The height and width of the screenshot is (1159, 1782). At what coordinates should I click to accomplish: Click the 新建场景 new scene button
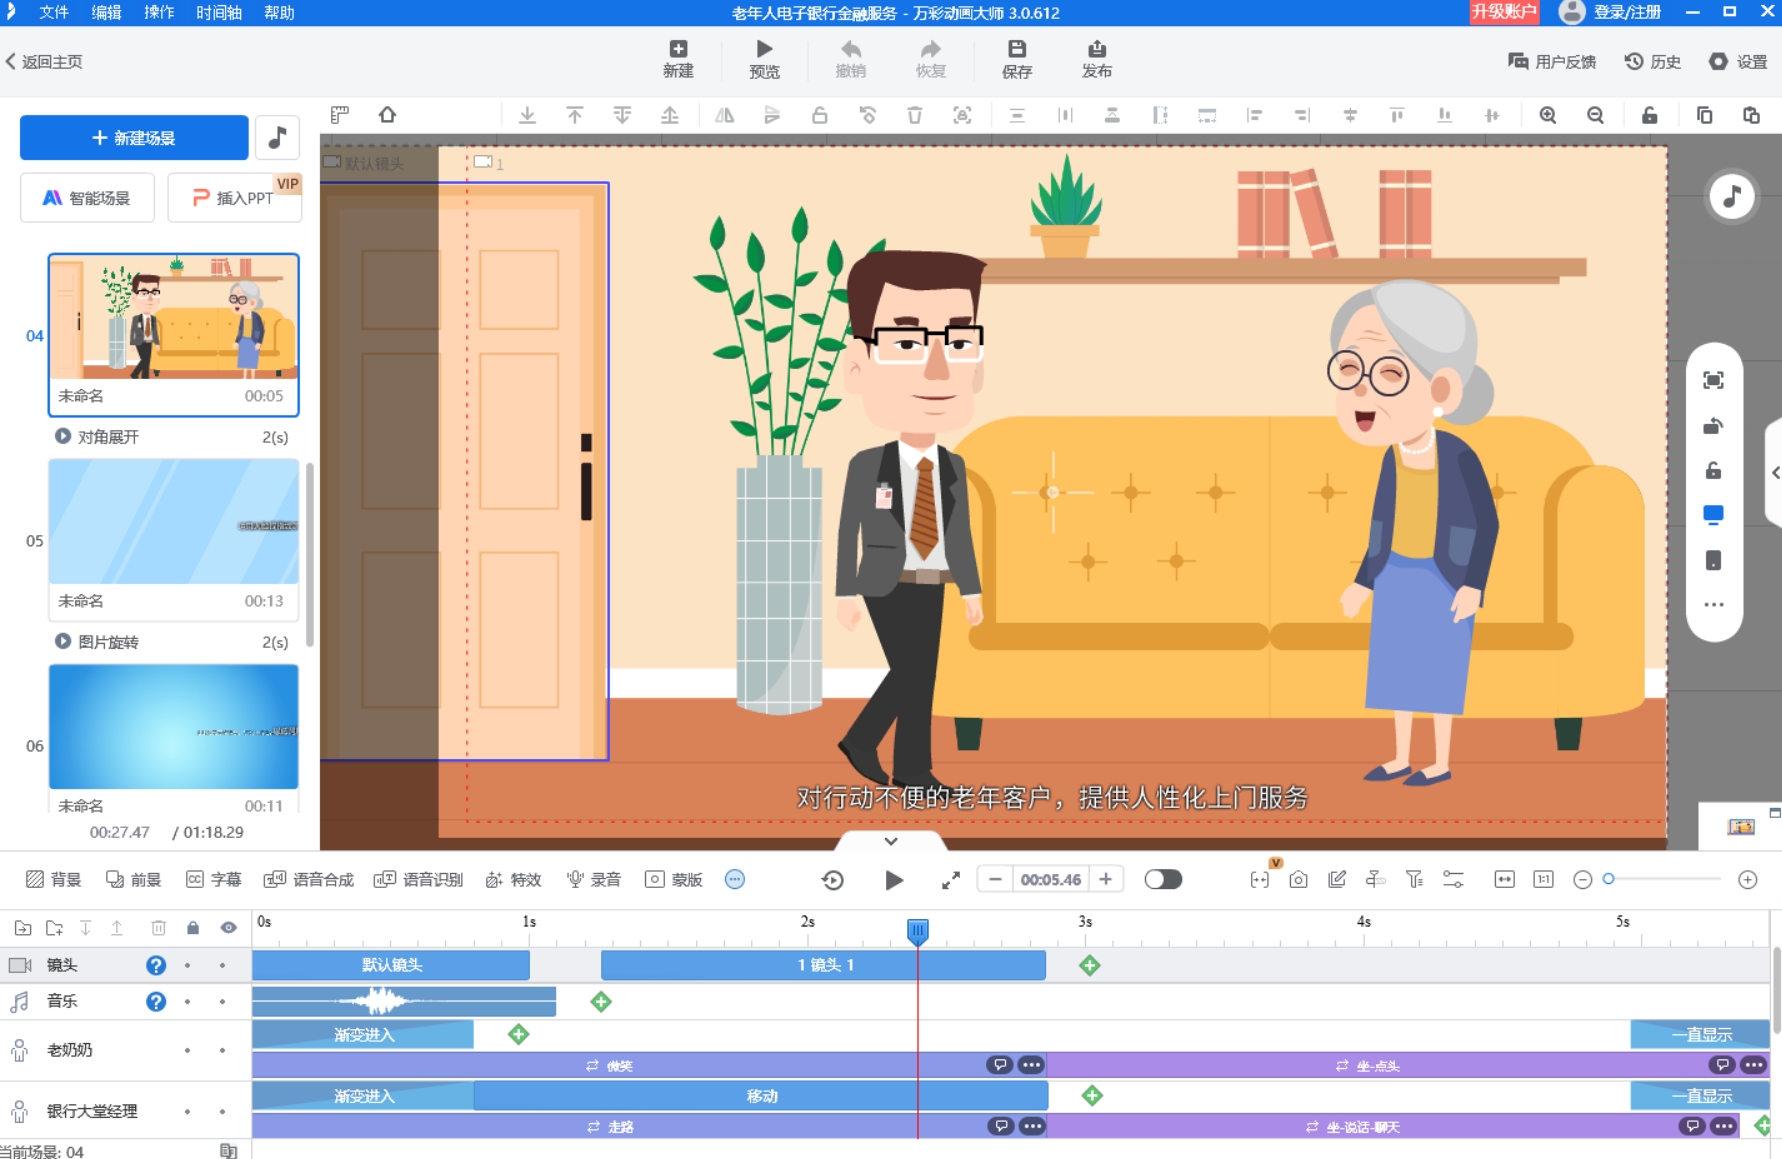[134, 138]
